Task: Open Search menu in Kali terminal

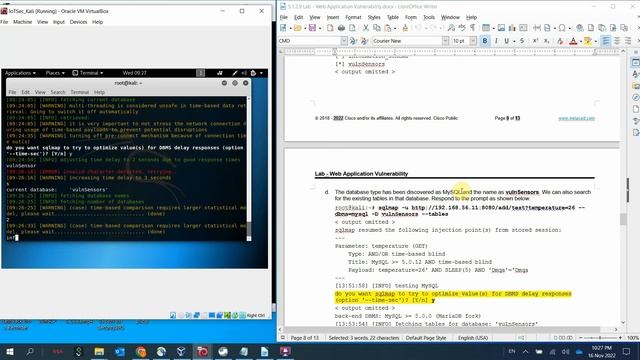Action: click(x=58, y=92)
